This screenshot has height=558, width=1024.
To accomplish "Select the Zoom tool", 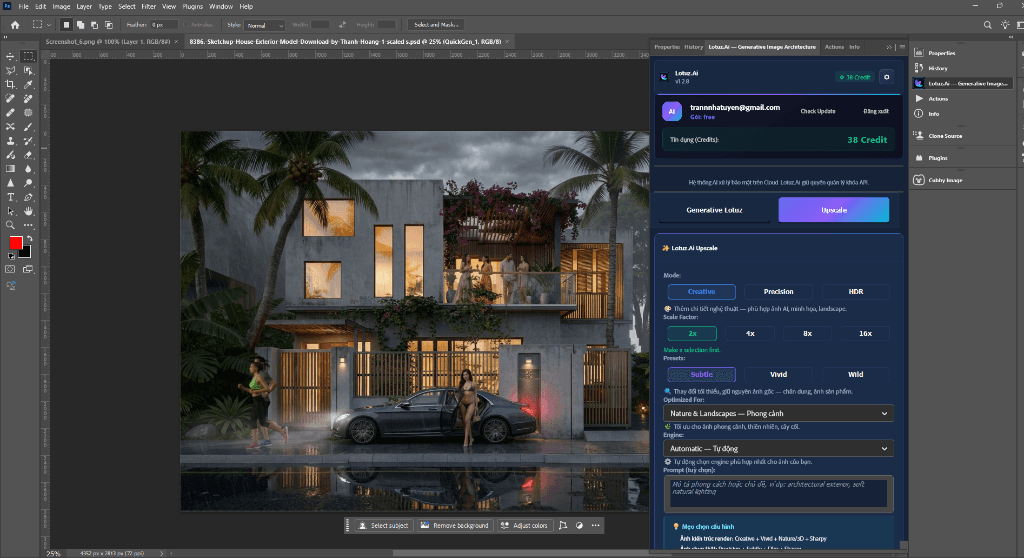I will pos(10,225).
